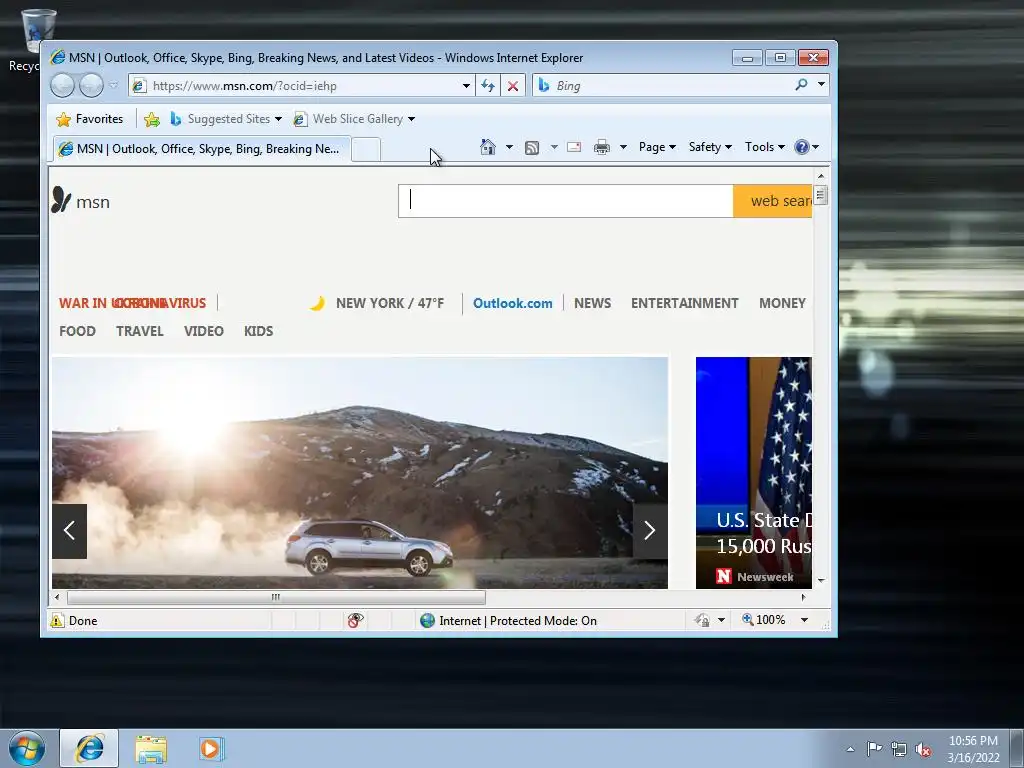
Task: Open recent pages dropdown beside Forward button
Action: tap(114, 86)
